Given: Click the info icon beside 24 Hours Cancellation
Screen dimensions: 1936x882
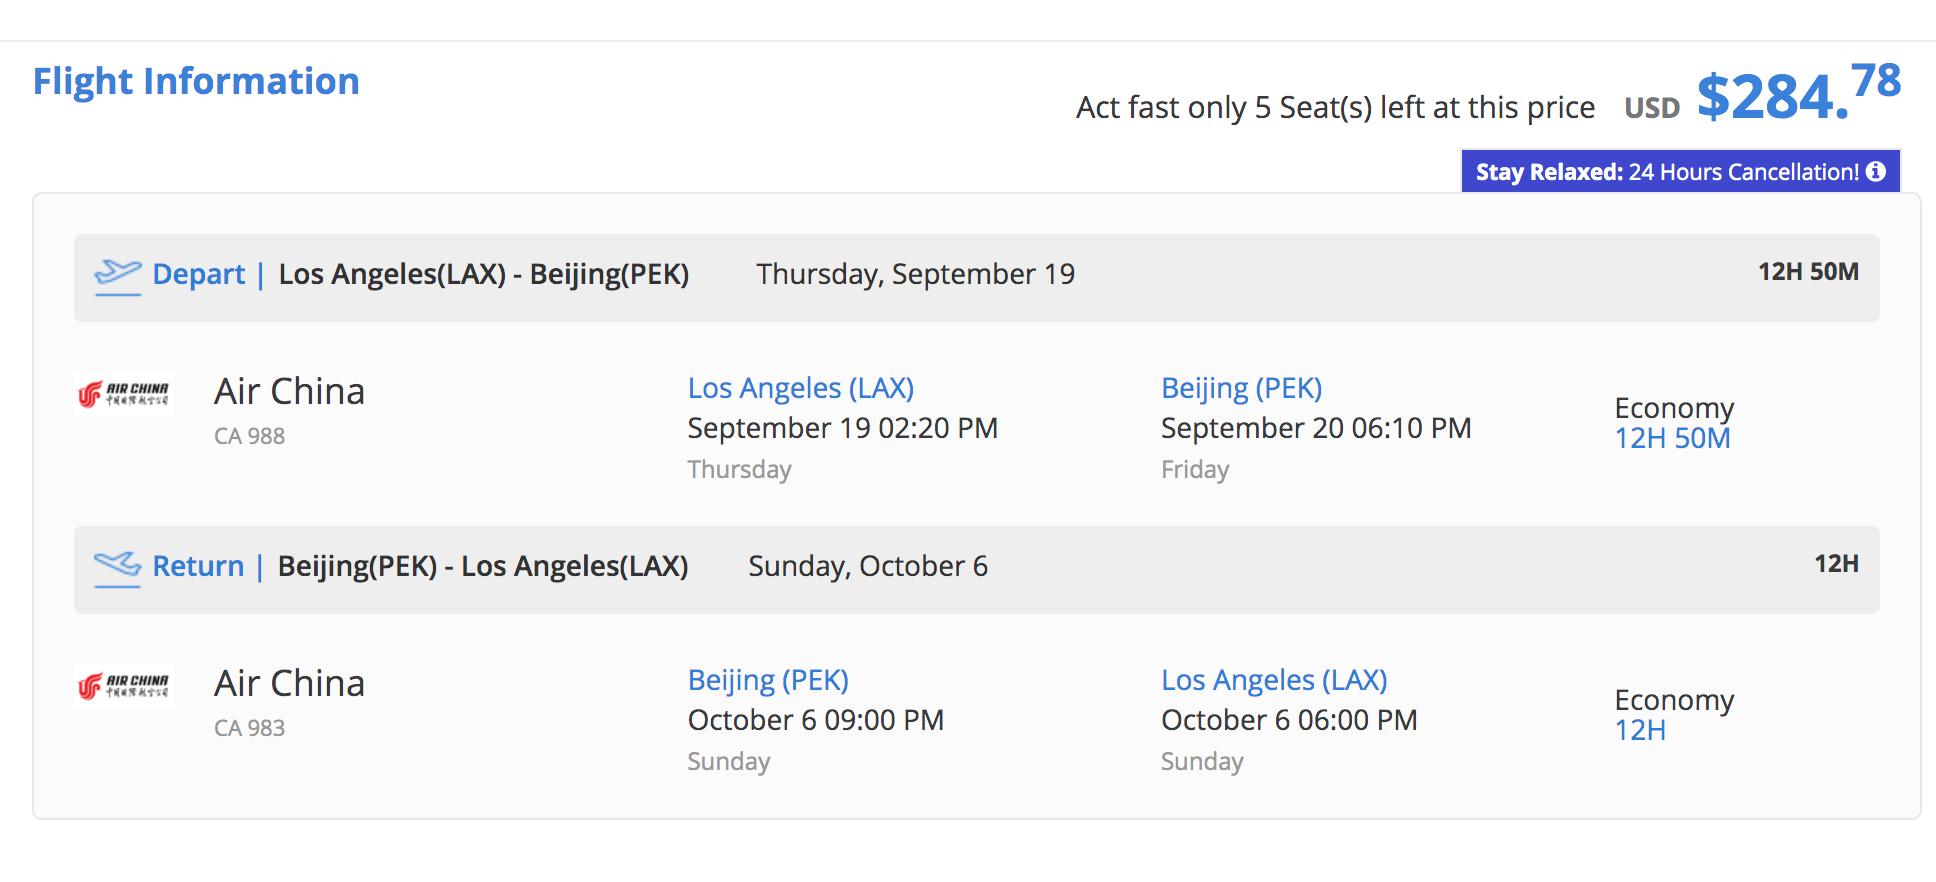Looking at the screenshot, I should pyautogui.click(x=1876, y=172).
